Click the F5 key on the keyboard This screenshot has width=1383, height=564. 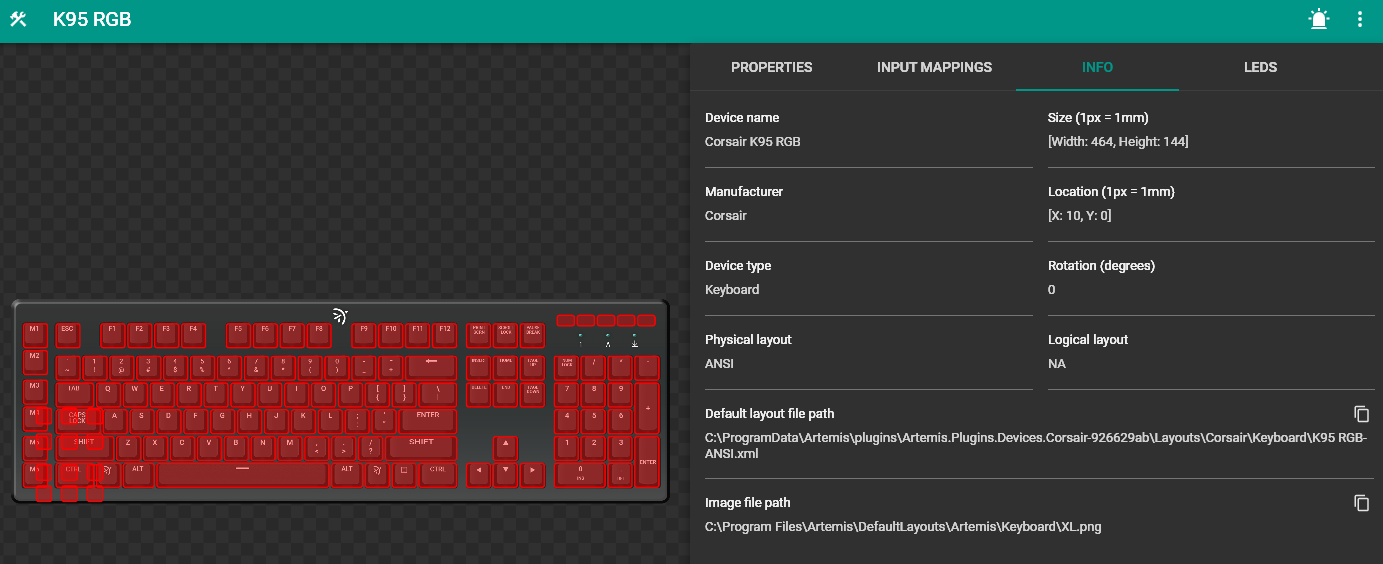(238, 334)
